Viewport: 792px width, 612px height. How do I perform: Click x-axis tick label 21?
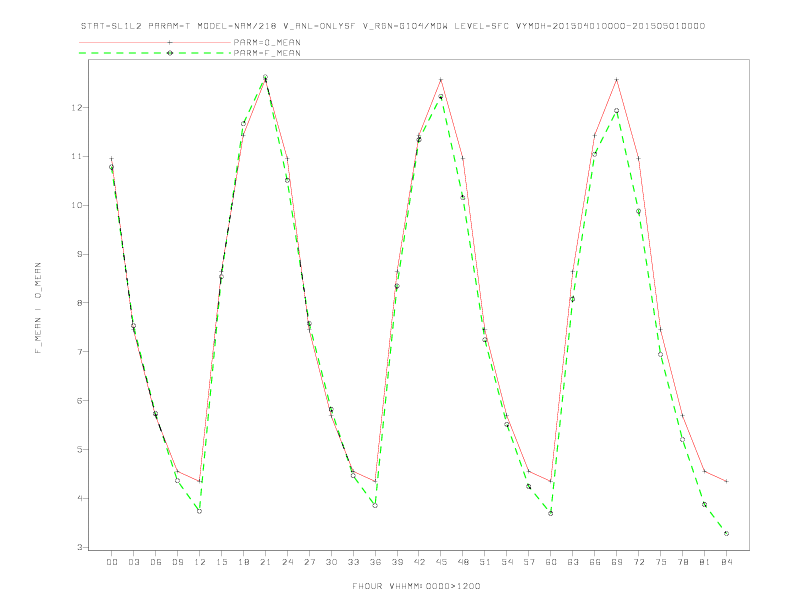coord(265,562)
